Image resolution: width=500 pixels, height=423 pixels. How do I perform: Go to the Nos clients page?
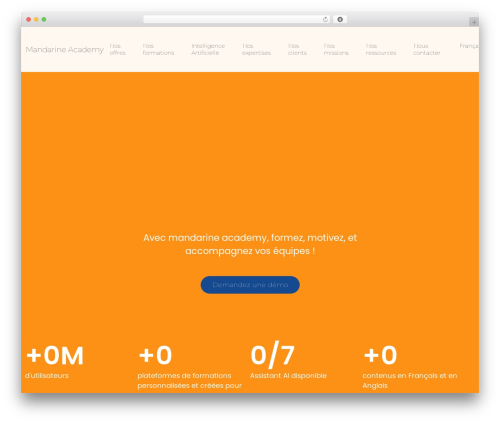click(x=297, y=49)
